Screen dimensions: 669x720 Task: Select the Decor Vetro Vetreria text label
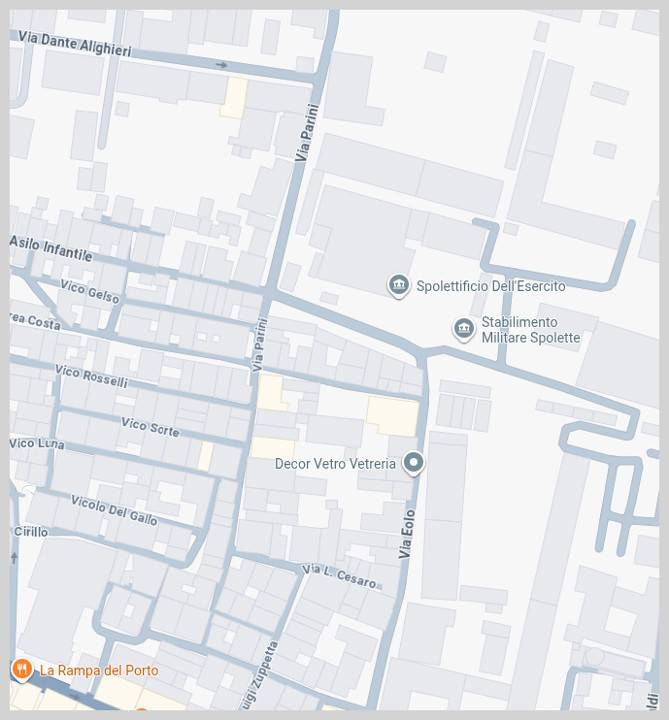tap(335, 464)
